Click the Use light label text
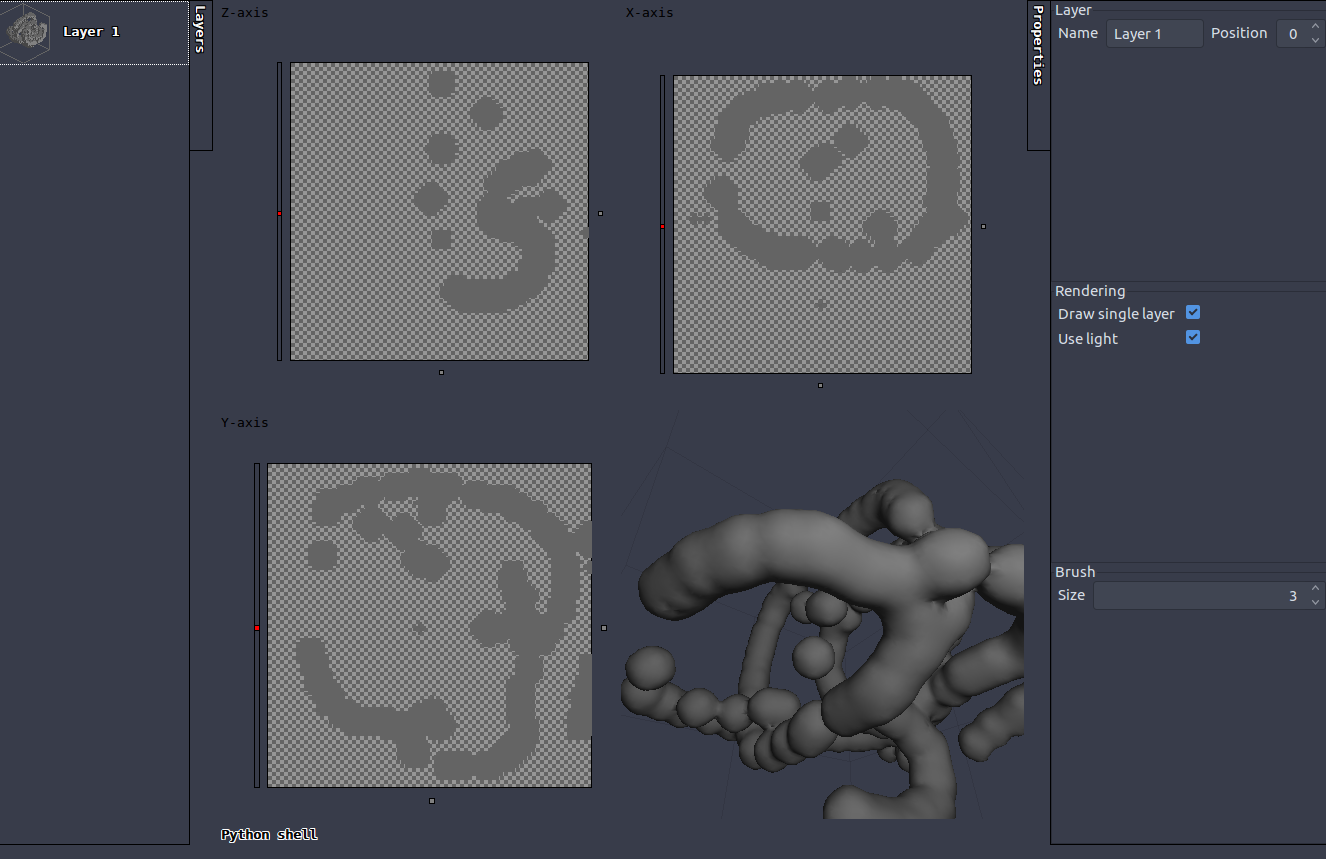This screenshot has width=1326, height=859. pos(1088,339)
